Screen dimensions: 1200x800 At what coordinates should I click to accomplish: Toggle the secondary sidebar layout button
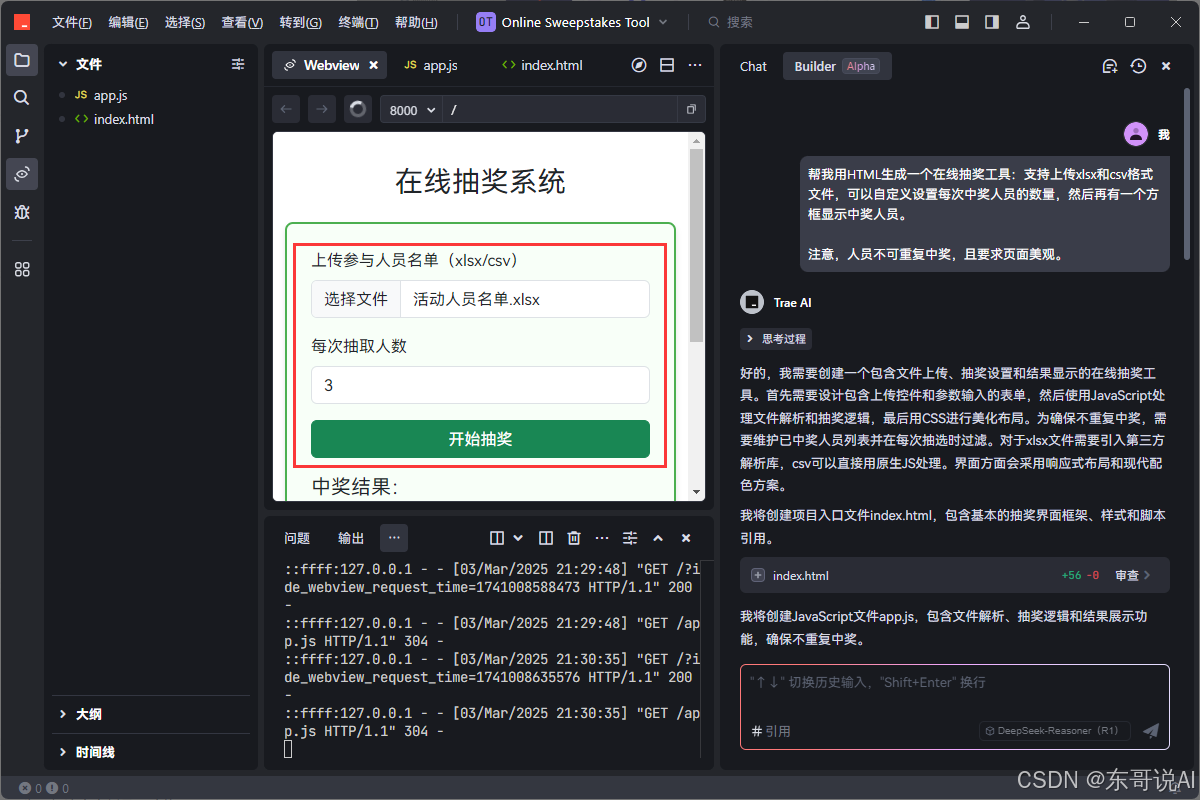coord(992,22)
